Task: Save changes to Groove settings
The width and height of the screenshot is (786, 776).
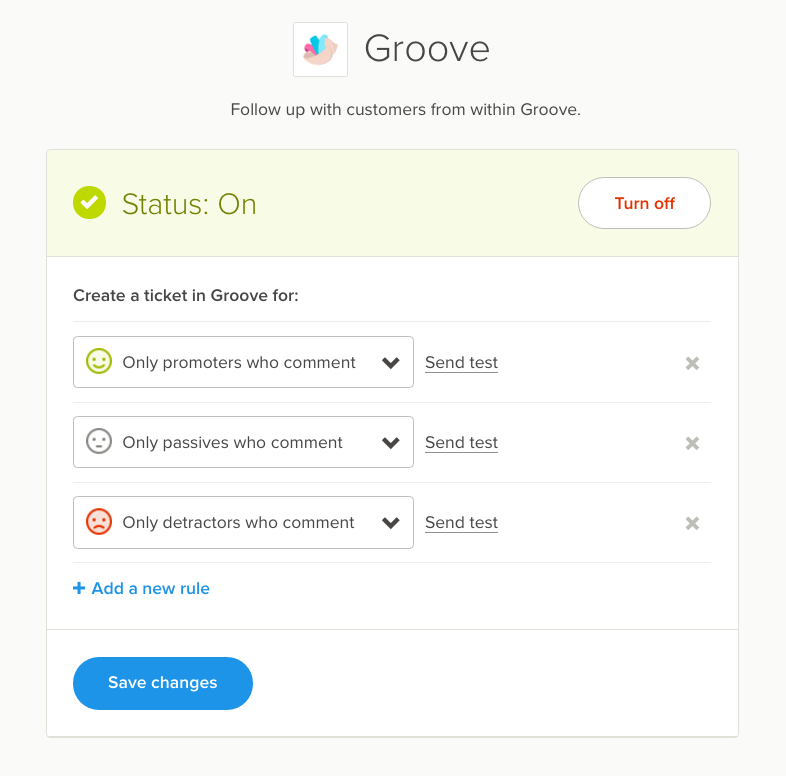Action: pyautogui.click(x=163, y=683)
